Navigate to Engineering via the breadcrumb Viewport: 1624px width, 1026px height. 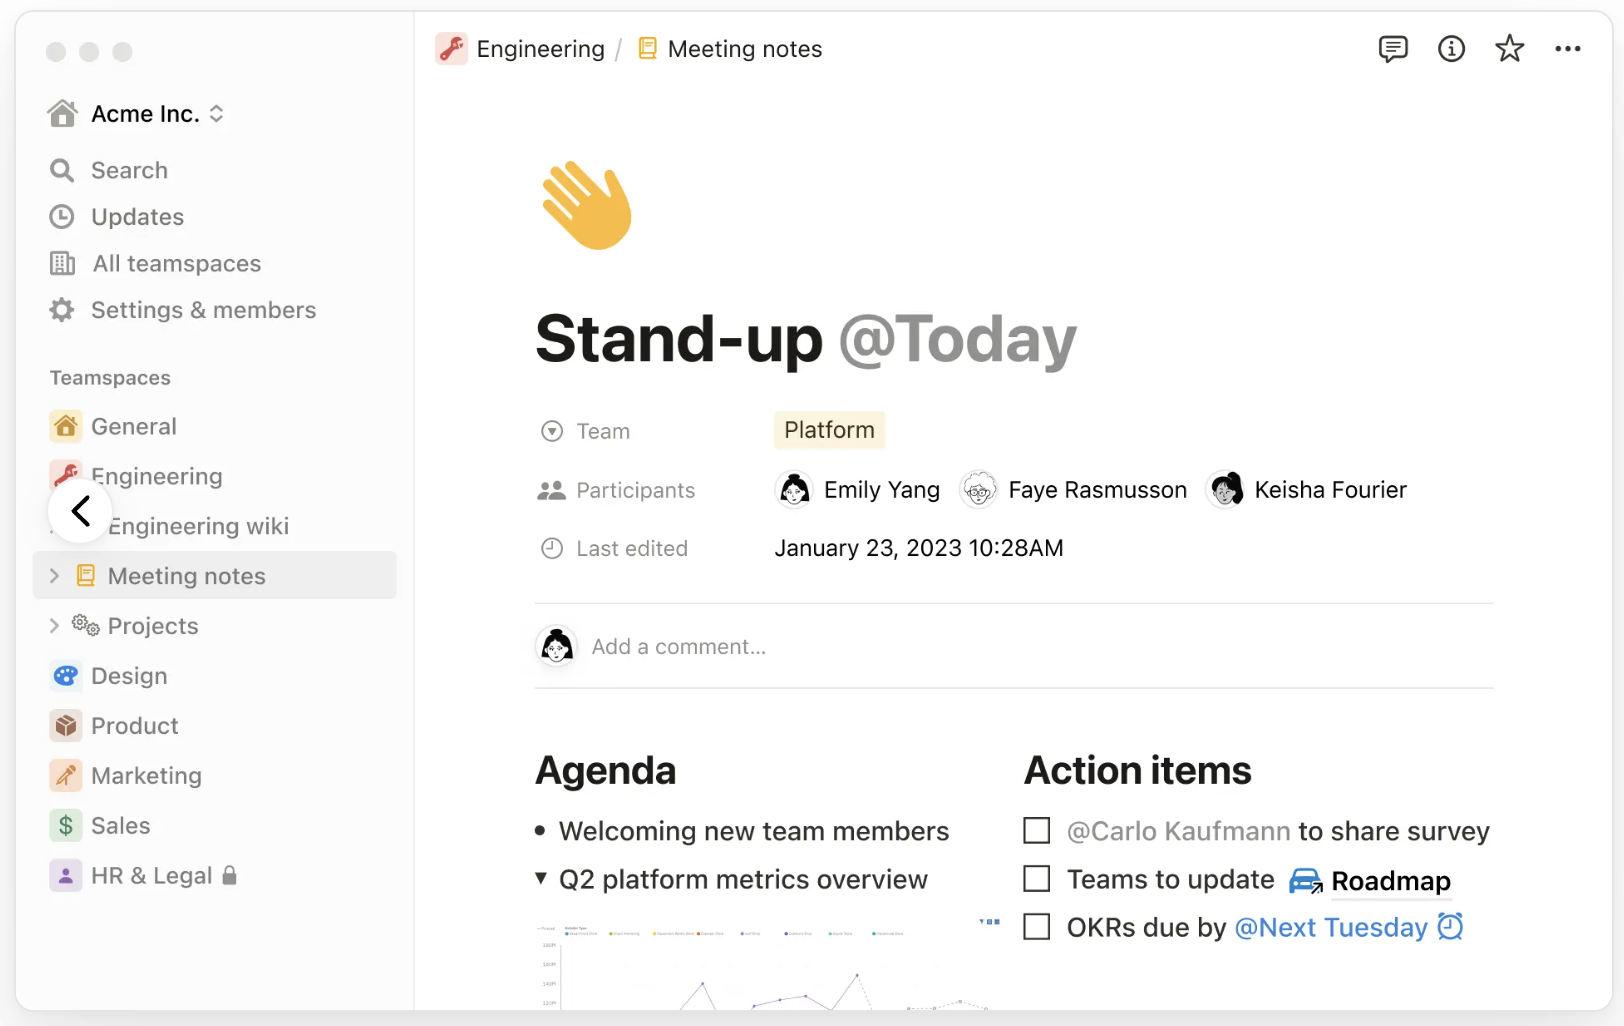[x=540, y=48]
